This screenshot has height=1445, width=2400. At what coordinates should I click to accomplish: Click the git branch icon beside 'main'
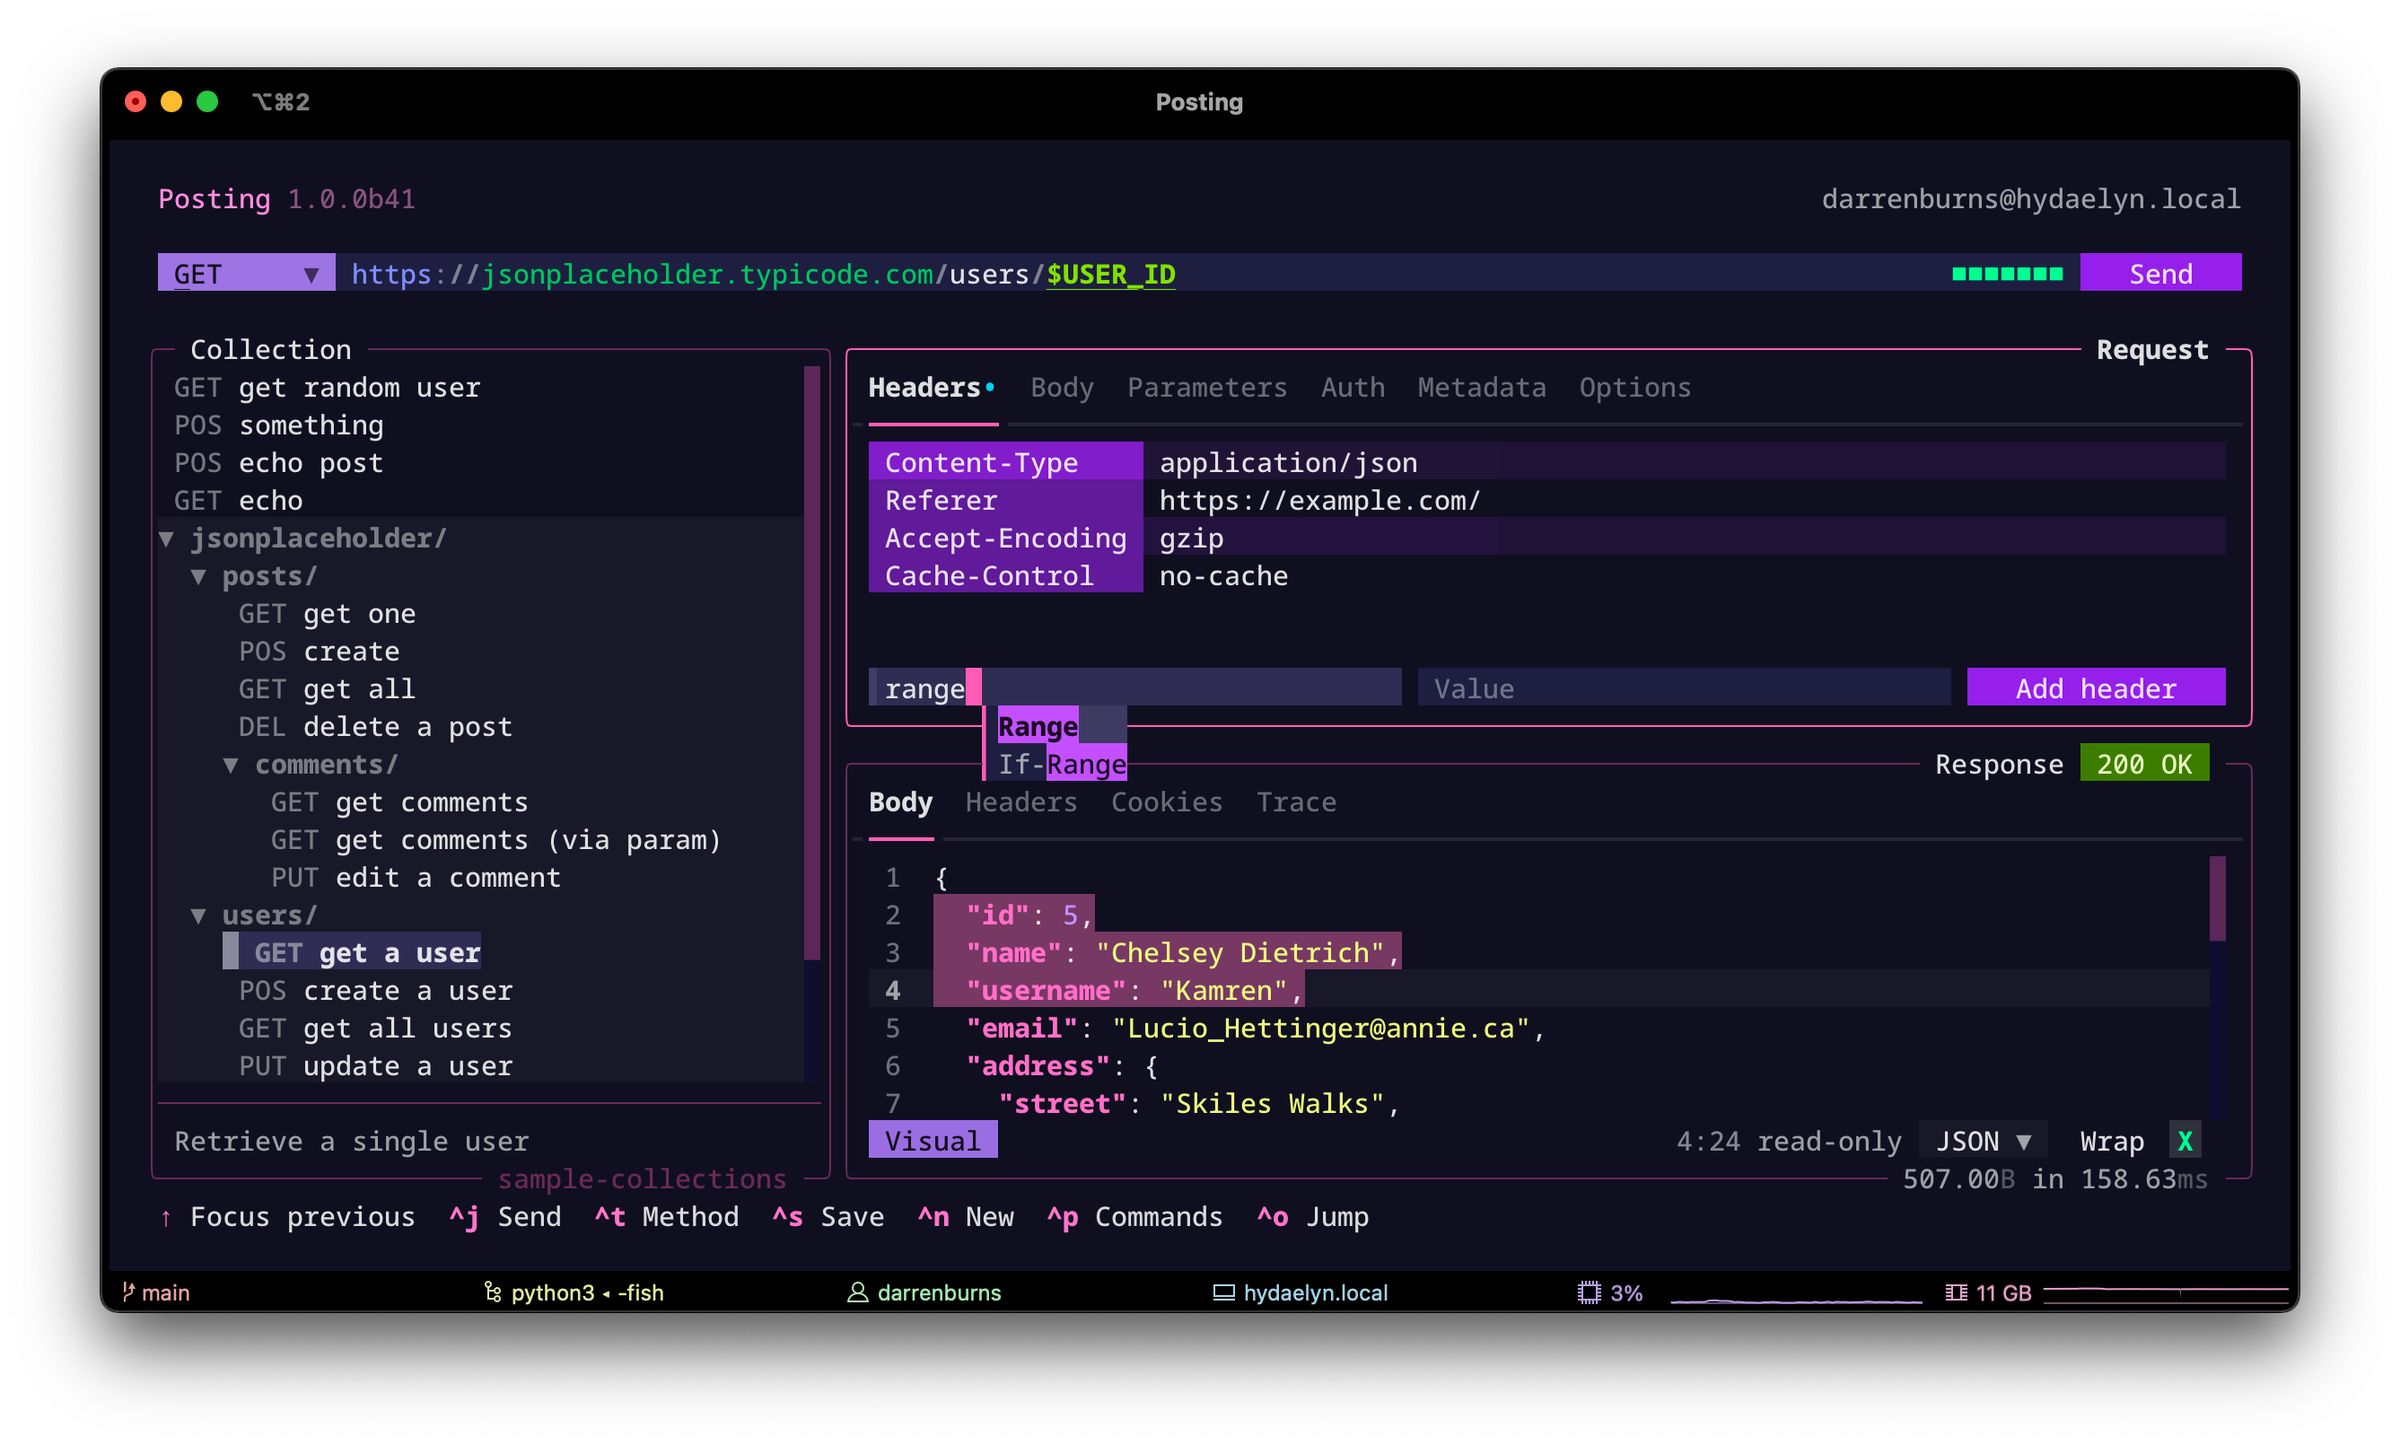(128, 1292)
